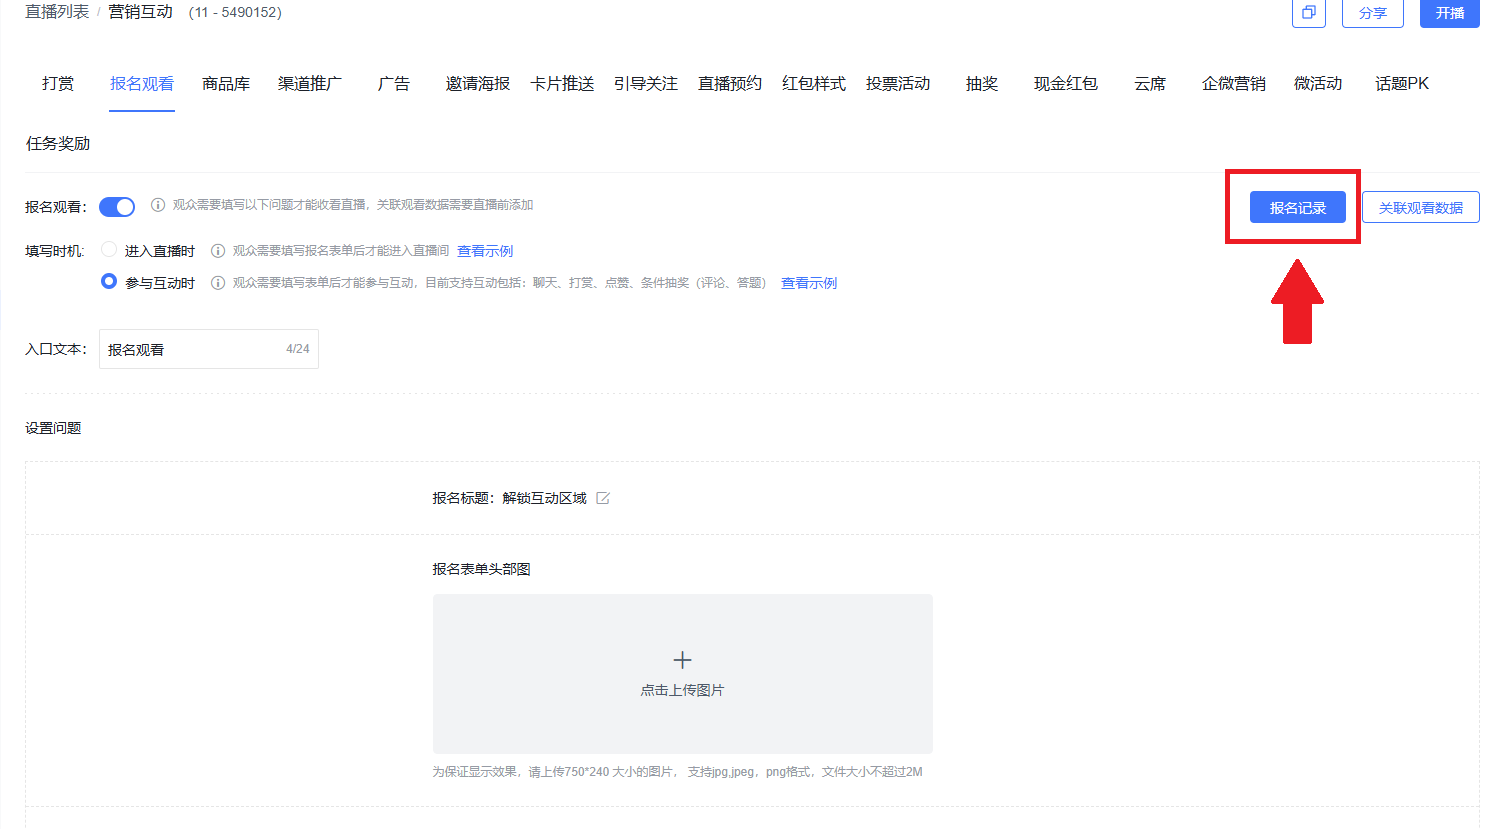Click the copy icon button beside 分享

click(x=1308, y=13)
